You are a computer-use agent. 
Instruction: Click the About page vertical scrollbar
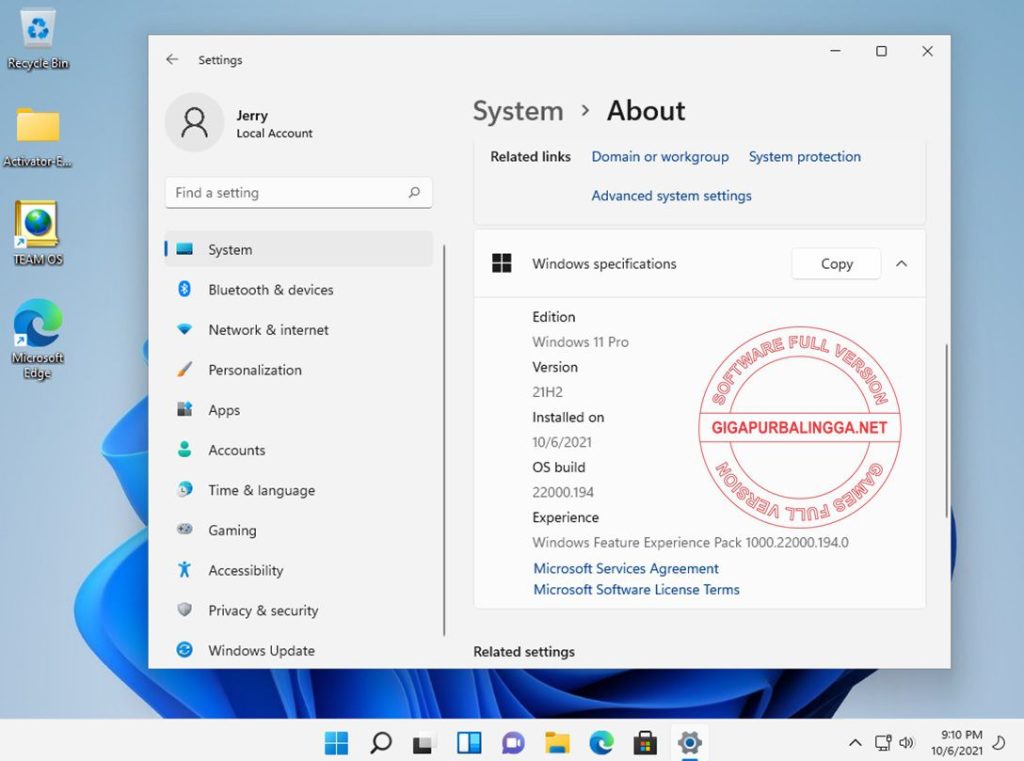(x=946, y=431)
